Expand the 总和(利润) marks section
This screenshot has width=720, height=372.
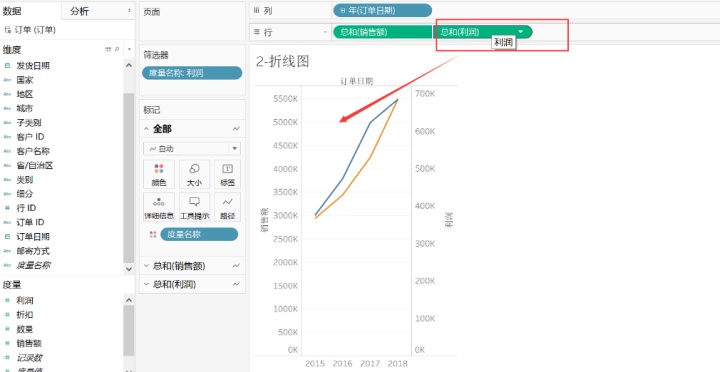(146, 284)
